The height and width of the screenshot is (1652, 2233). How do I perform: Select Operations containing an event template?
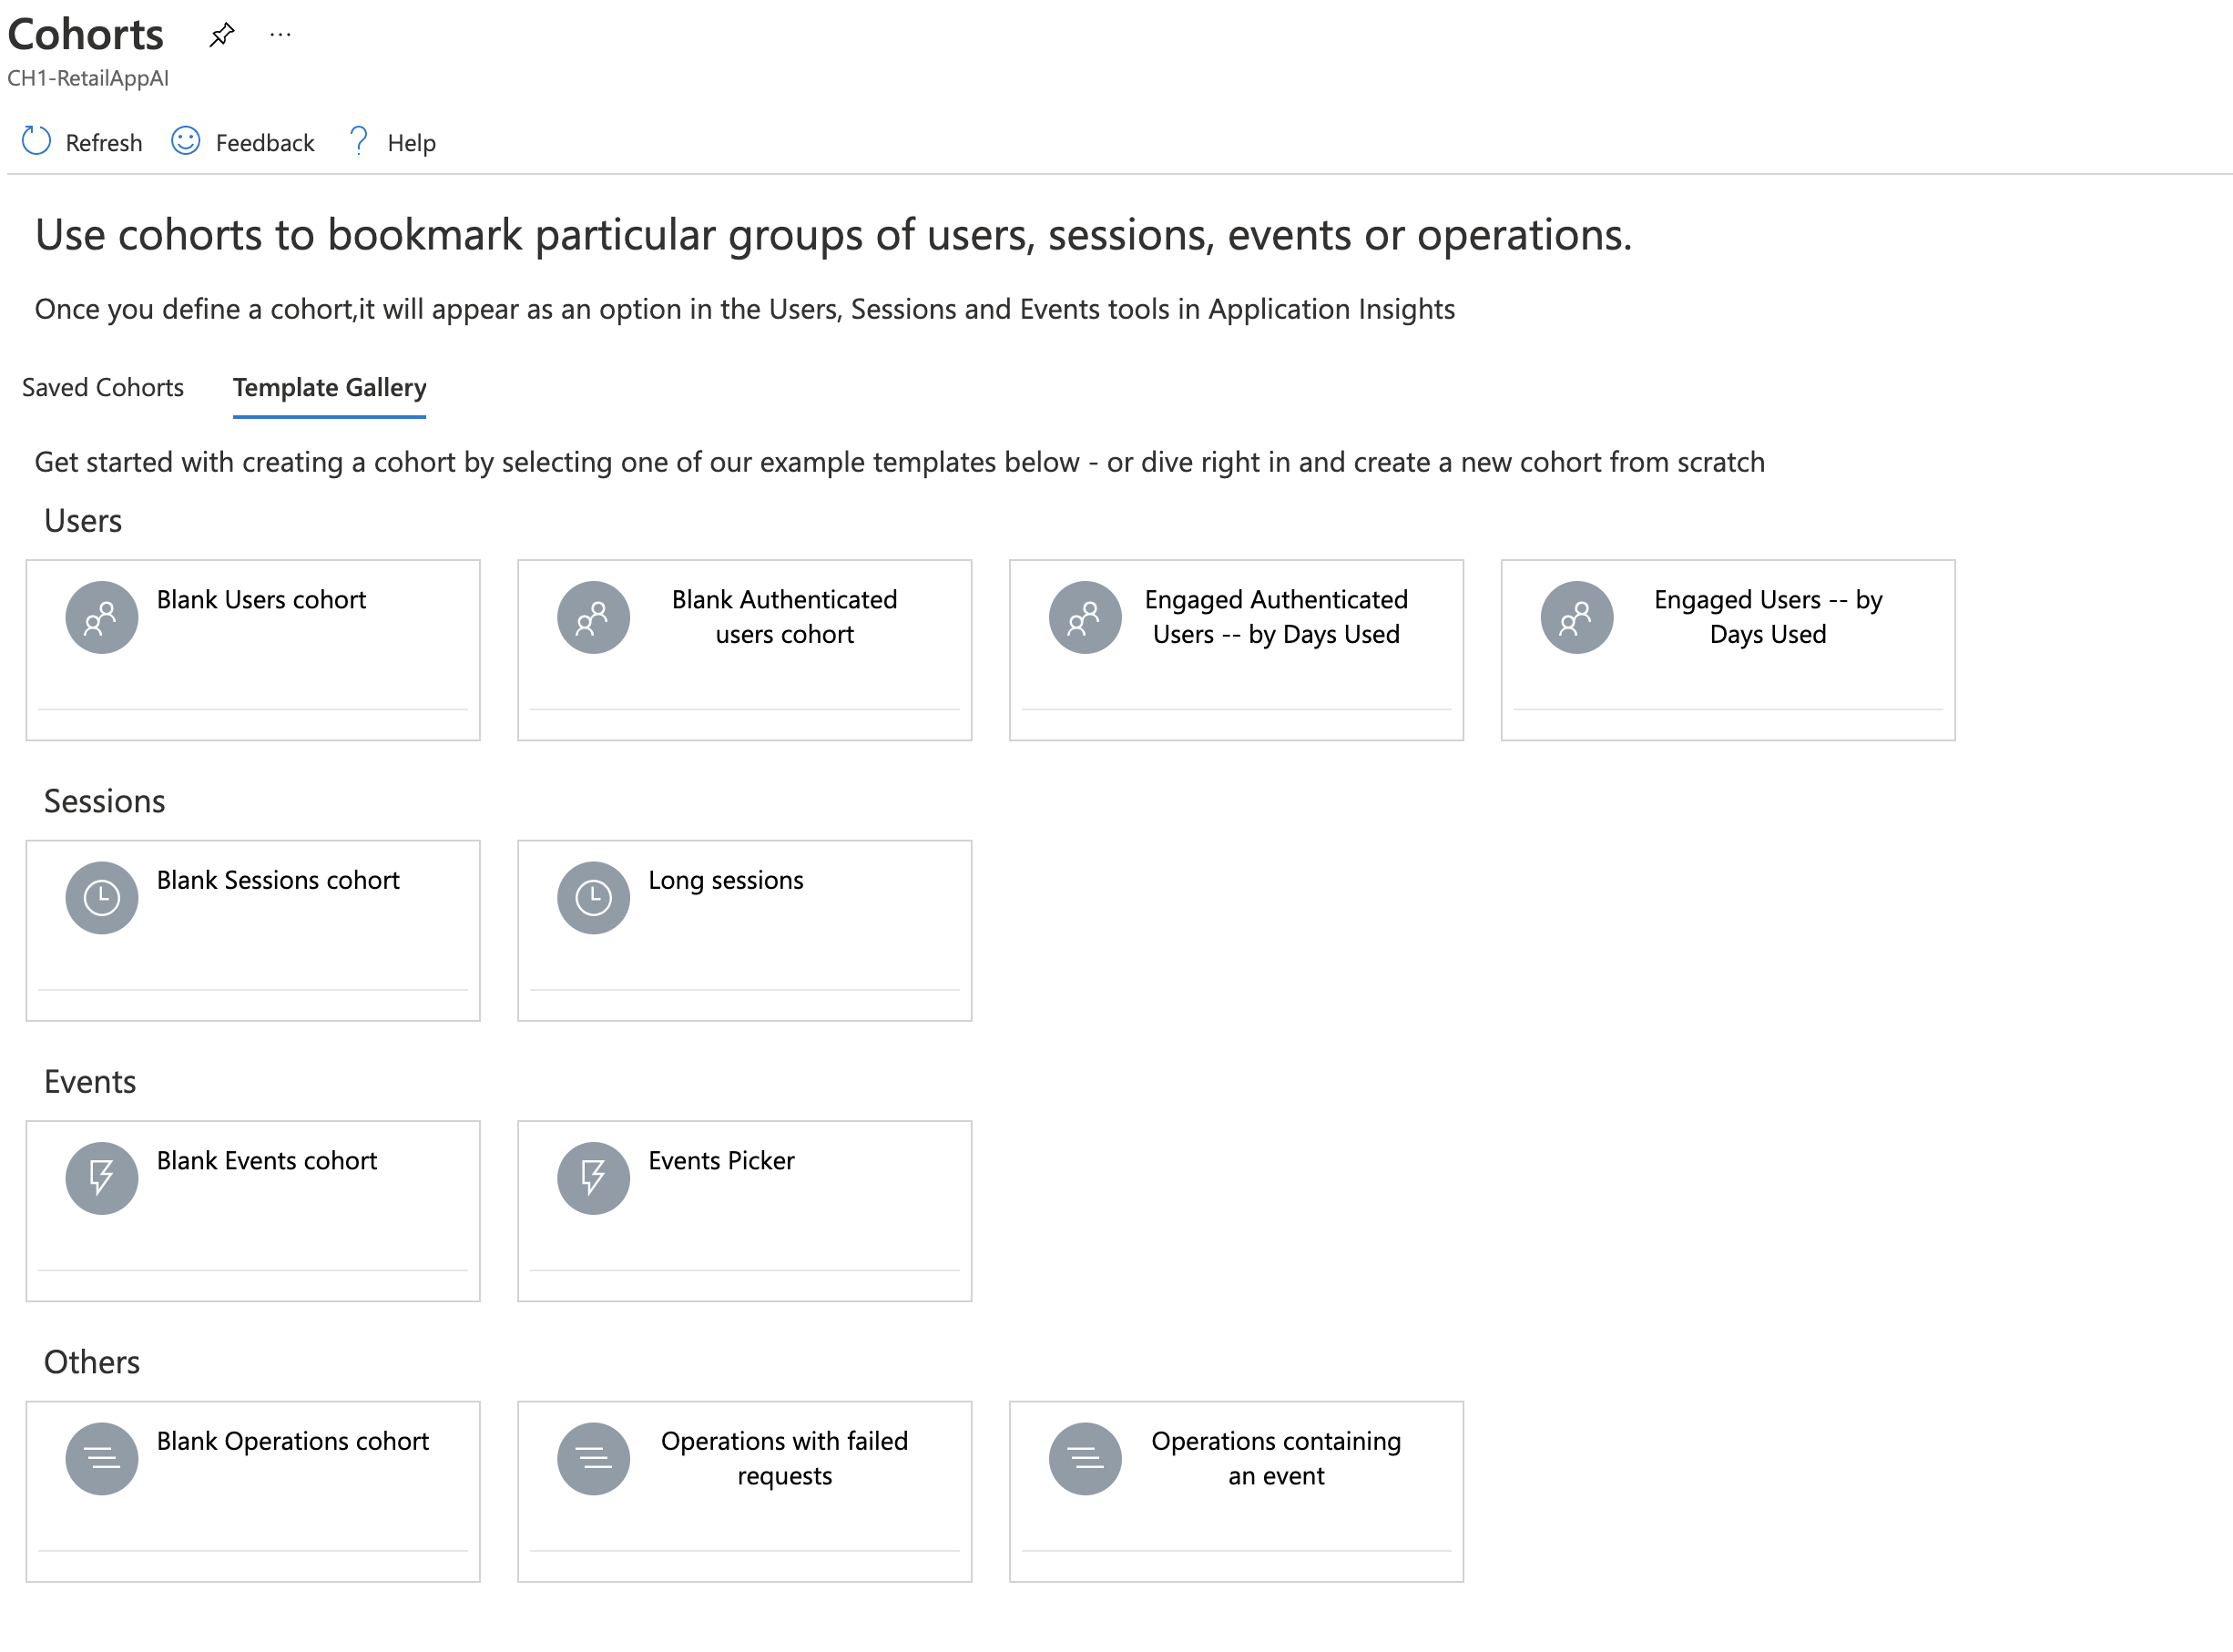pos(1275,1458)
